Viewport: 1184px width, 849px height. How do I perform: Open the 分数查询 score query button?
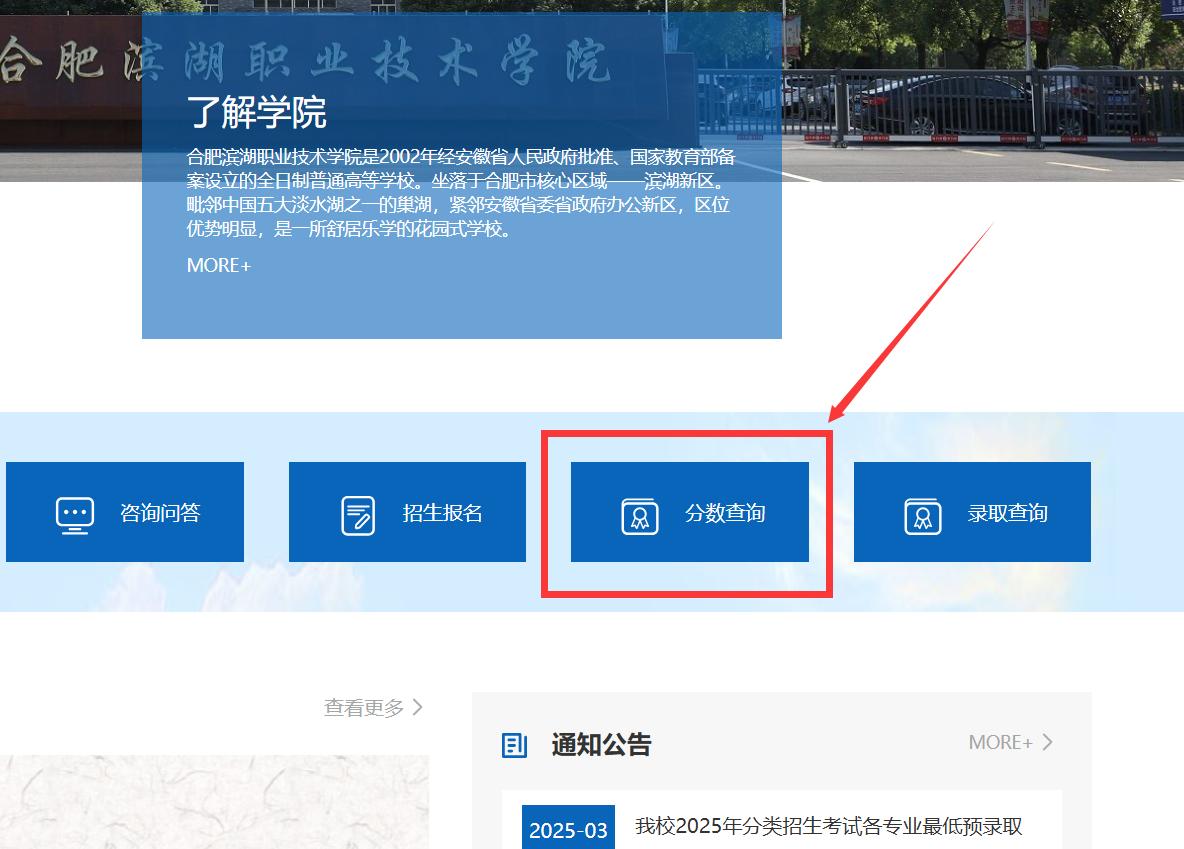click(x=689, y=512)
